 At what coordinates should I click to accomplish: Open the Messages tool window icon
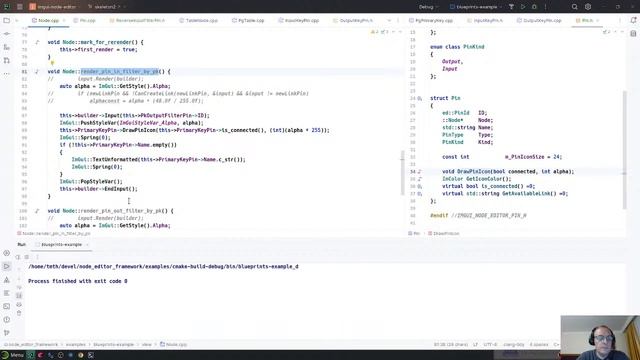(x=7, y=293)
